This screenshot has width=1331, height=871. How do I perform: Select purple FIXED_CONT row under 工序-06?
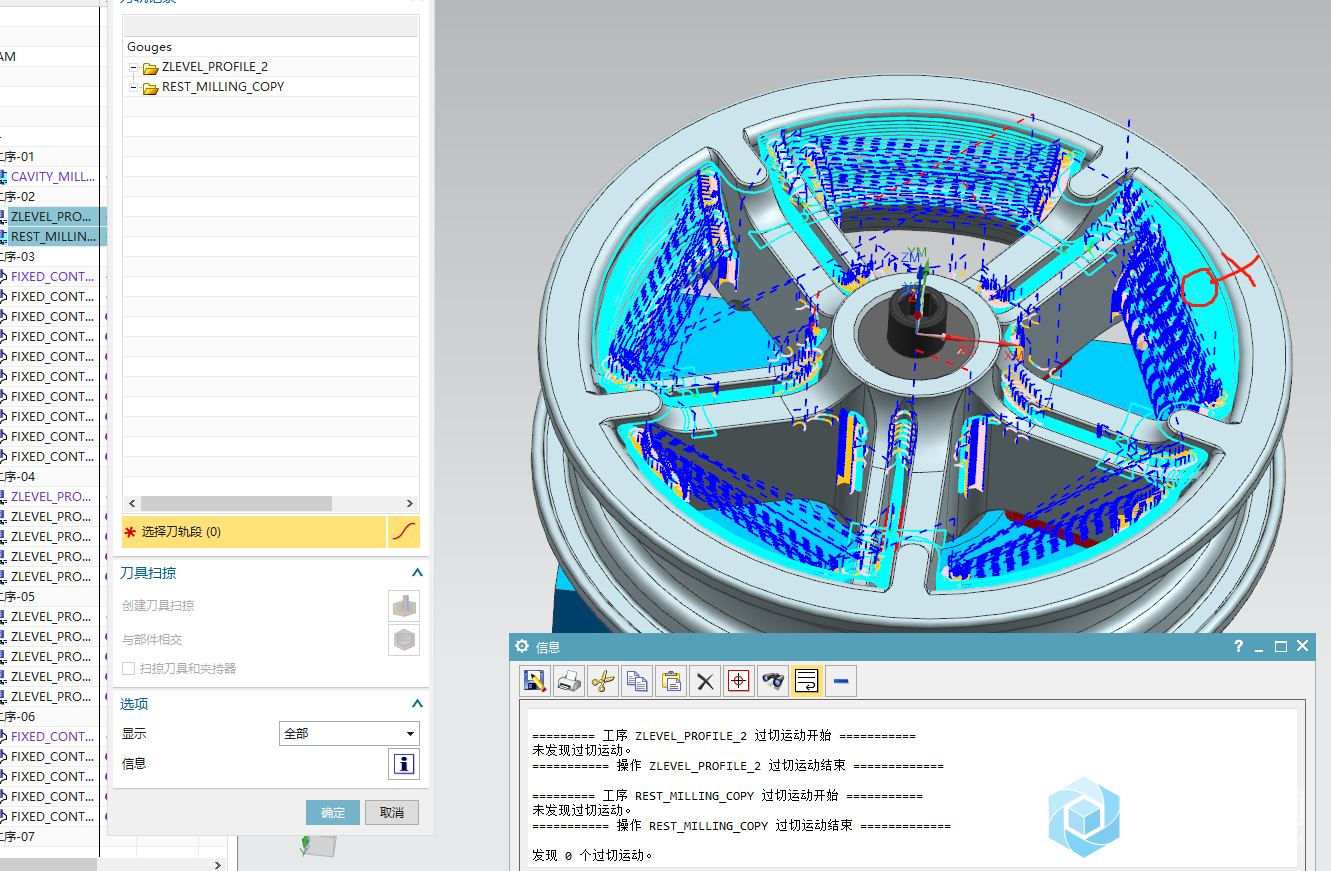(x=53, y=737)
